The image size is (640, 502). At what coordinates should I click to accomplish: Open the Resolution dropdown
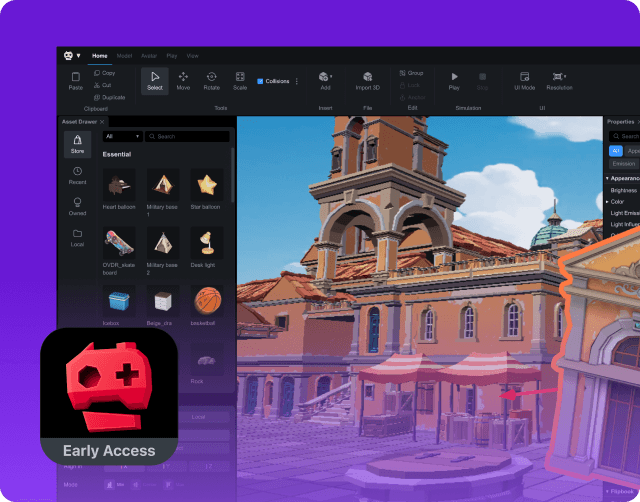(559, 80)
